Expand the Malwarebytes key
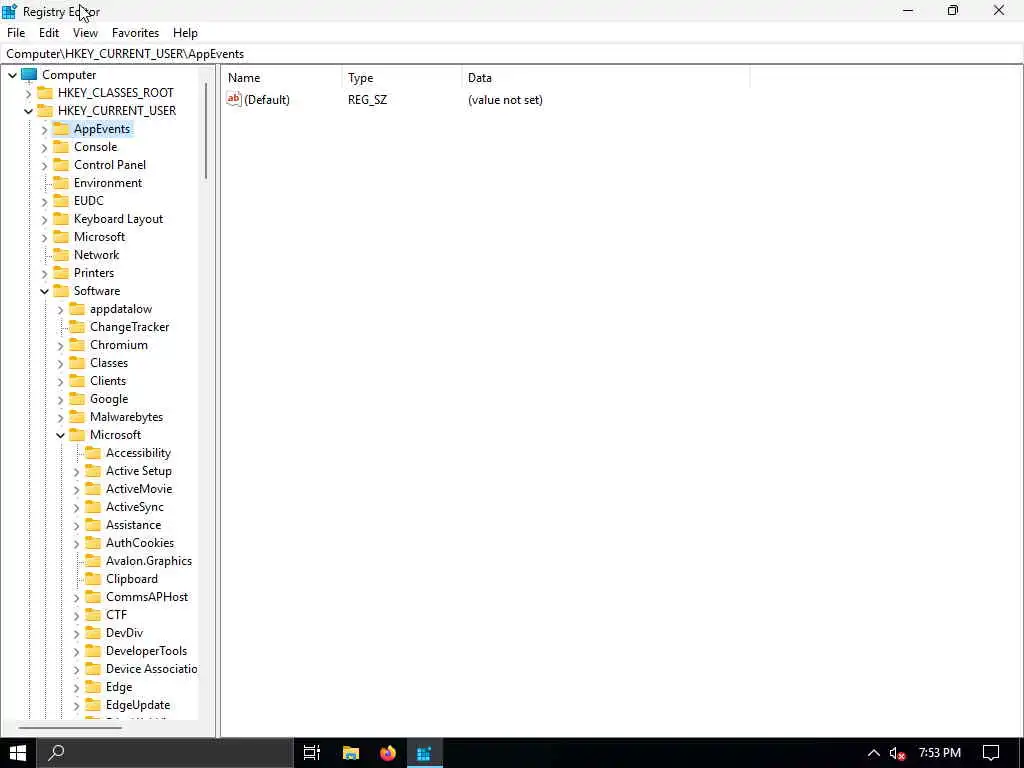Image resolution: width=1024 pixels, height=768 pixels. point(61,417)
